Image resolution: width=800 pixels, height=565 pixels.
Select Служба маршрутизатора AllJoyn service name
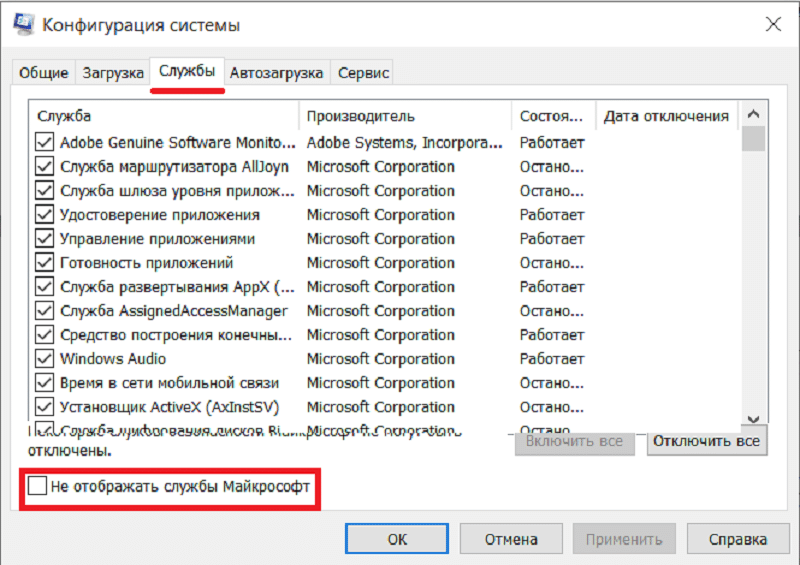pos(174,167)
